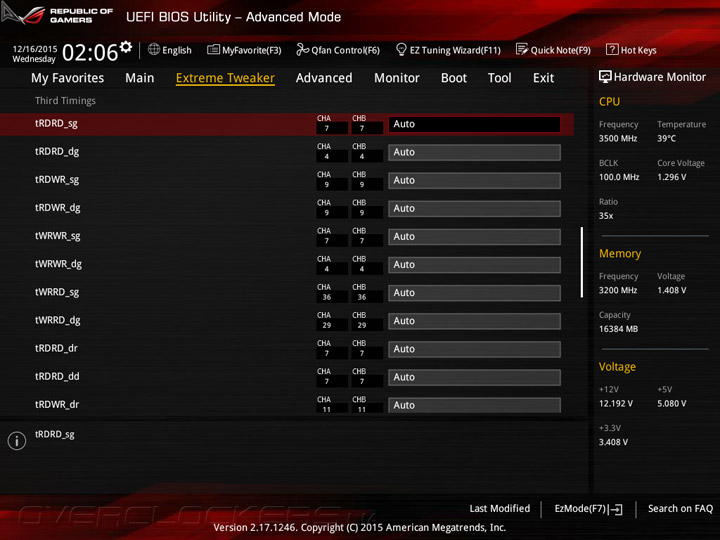The height and width of the screenshot is (540, 720).
Task: Click the +12V reading 12.192 V
Action: [x=616, y=404]
